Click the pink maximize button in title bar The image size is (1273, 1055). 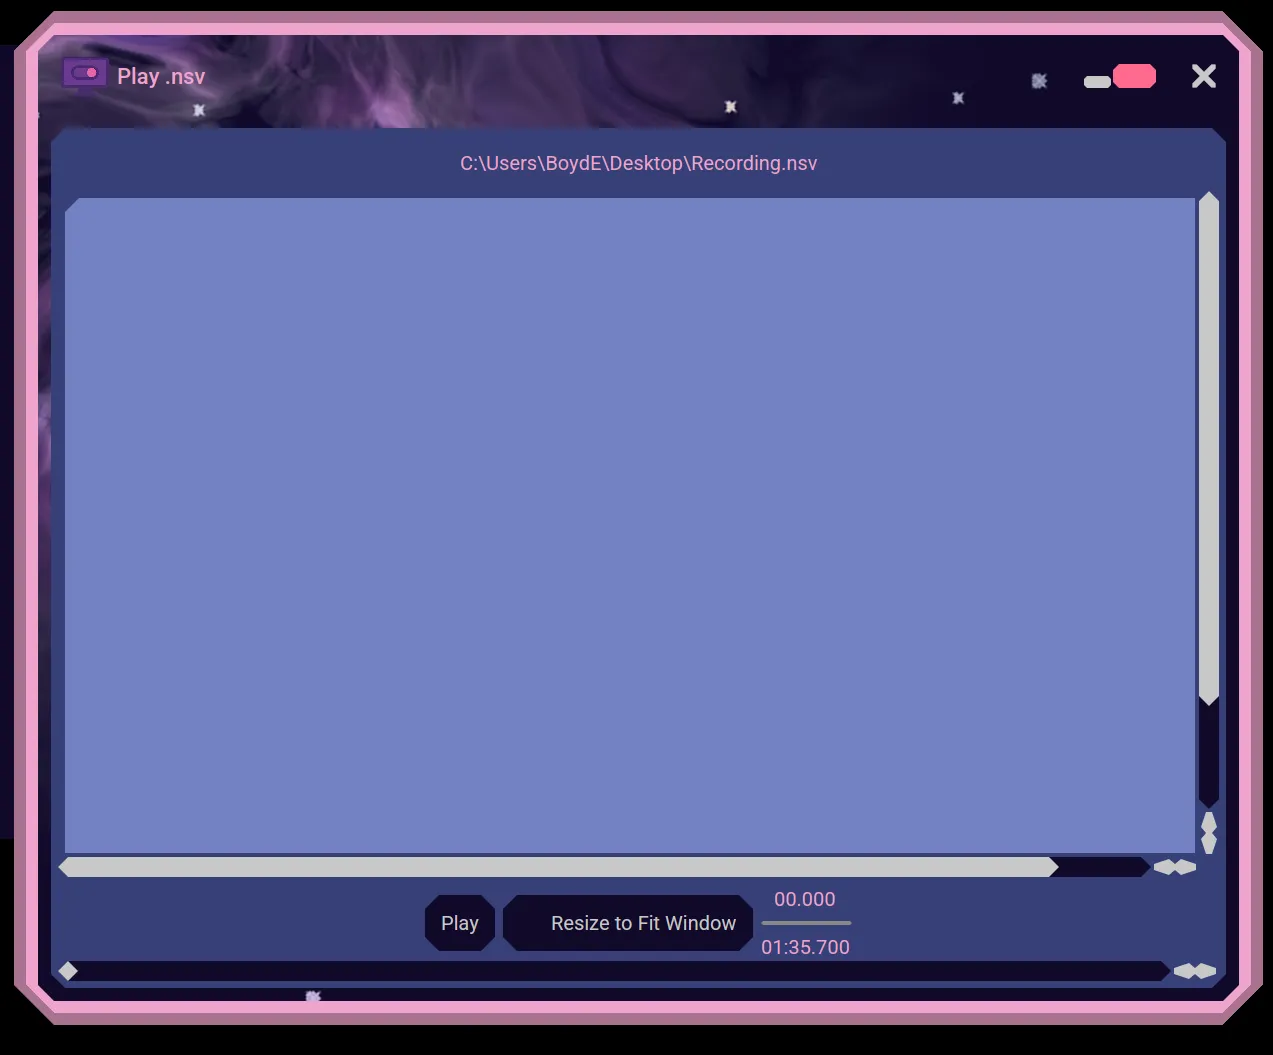click(1135, 76)
